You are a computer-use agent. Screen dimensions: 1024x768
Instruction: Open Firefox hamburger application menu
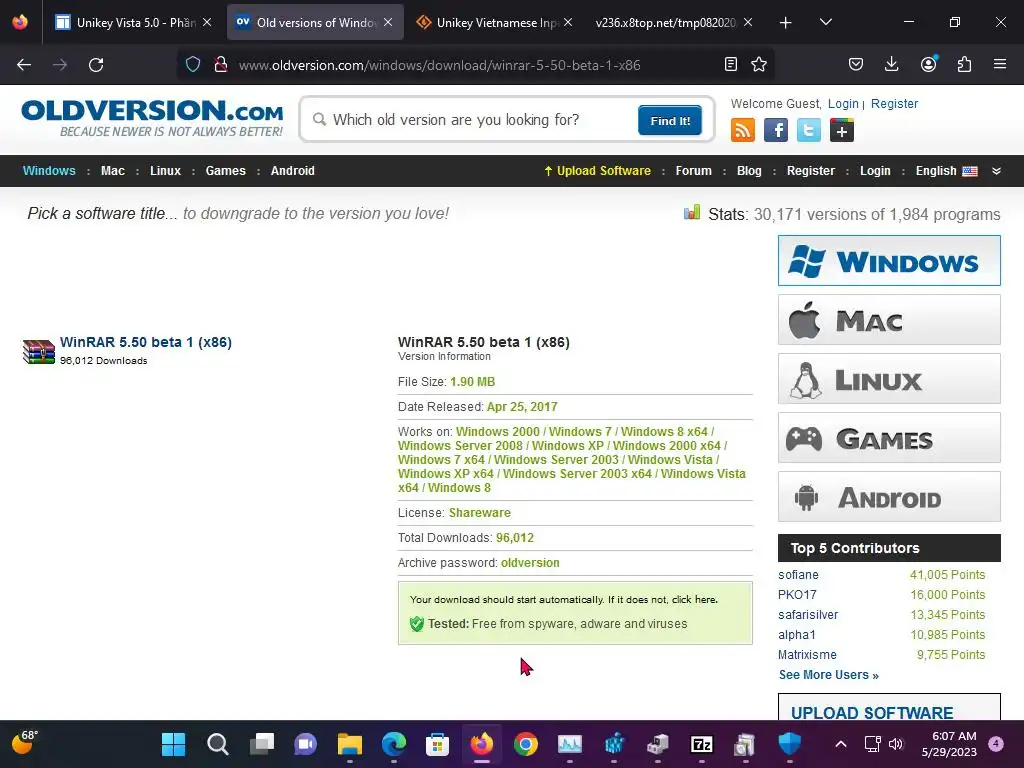pyautogui.click(x=1000, y=64)
